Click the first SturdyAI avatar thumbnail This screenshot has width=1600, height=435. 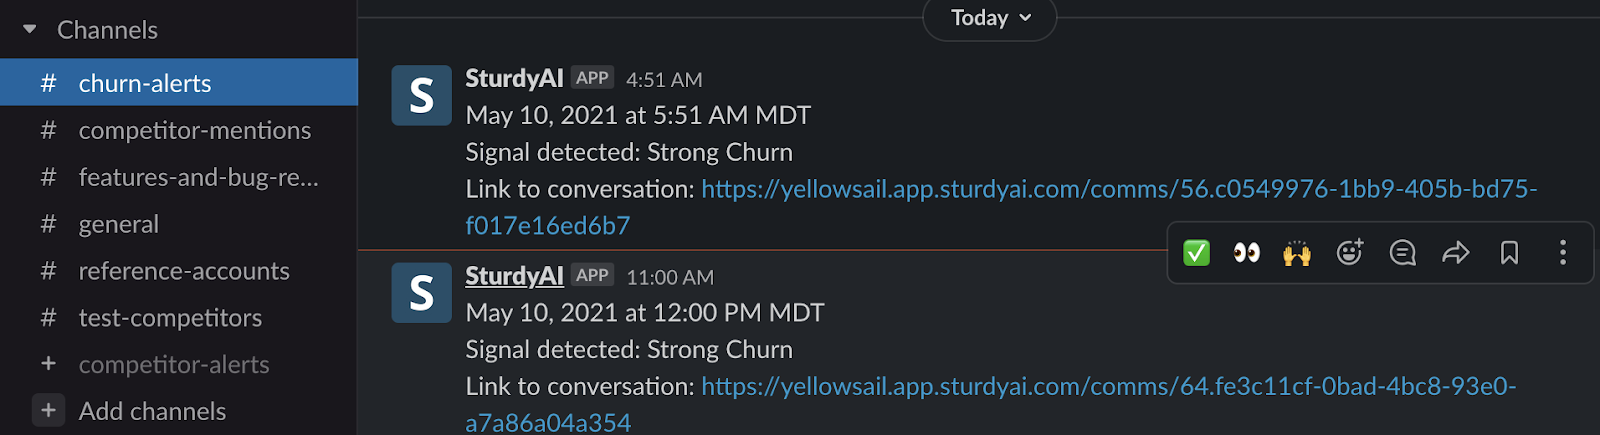(421, 96)
